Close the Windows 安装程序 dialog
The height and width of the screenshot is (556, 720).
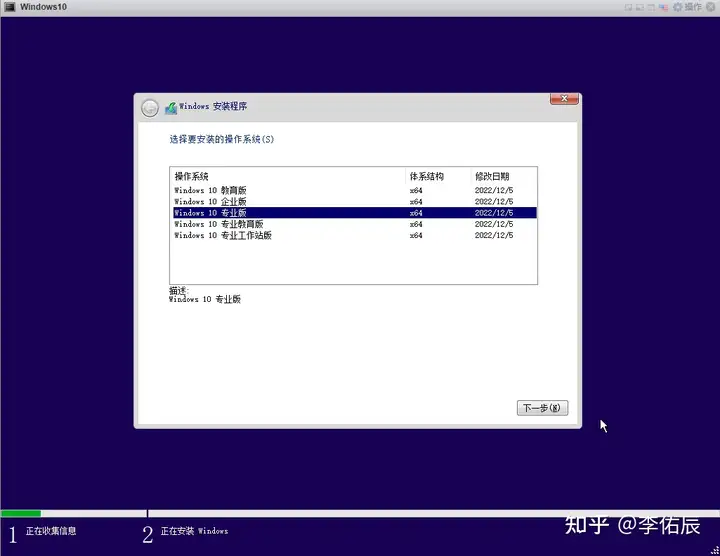564,98
